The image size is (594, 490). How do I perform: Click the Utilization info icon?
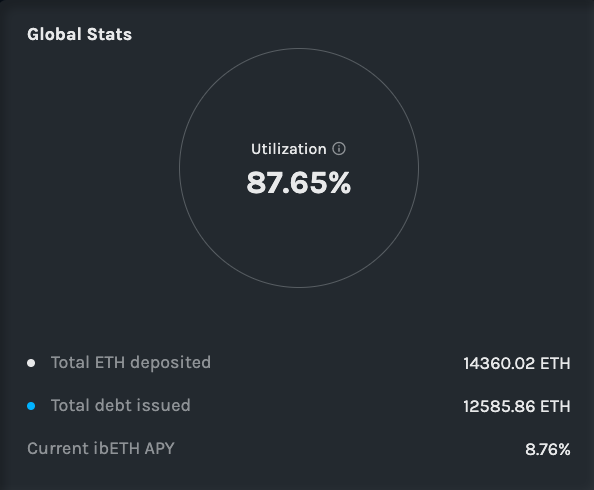(339, 149)
